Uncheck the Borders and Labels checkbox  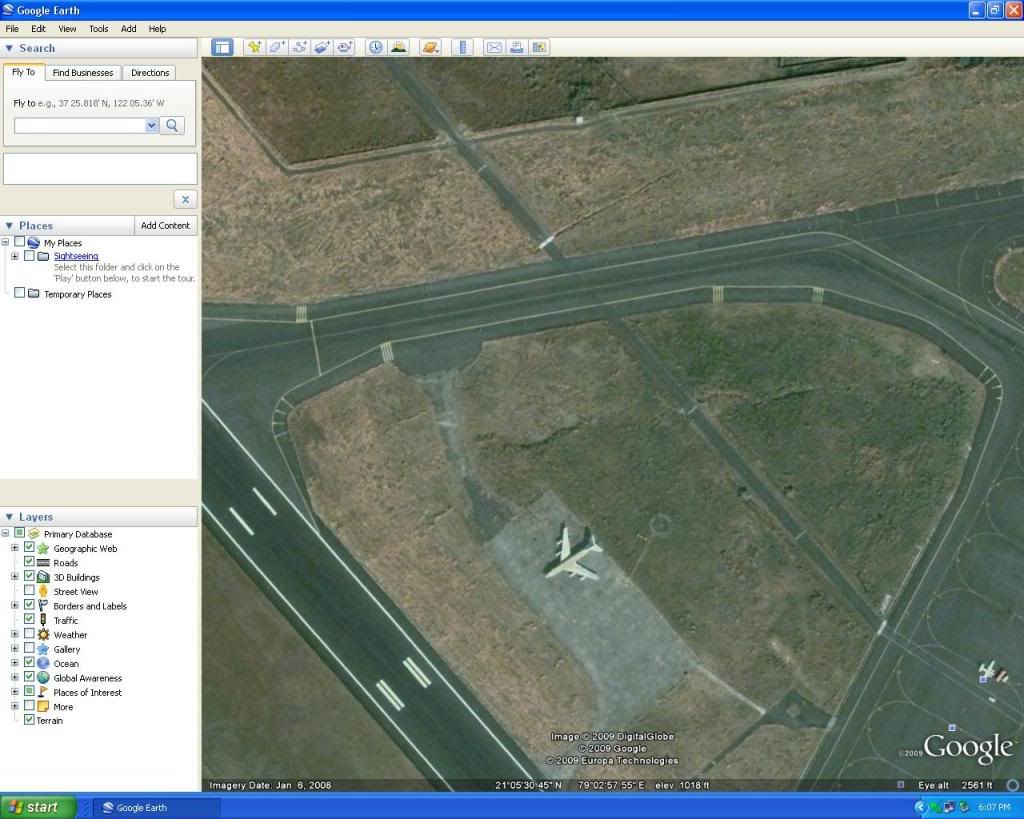click(29, 605)
